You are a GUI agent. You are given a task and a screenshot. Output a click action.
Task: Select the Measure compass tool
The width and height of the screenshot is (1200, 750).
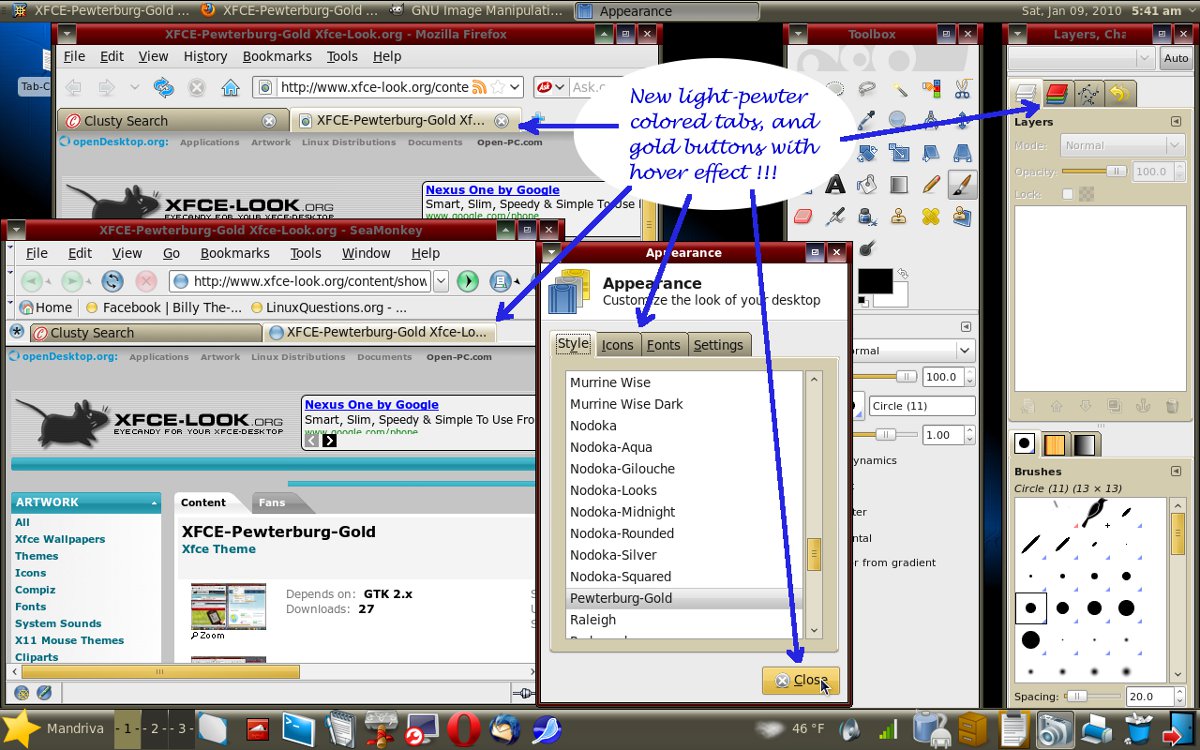(931, 119)
